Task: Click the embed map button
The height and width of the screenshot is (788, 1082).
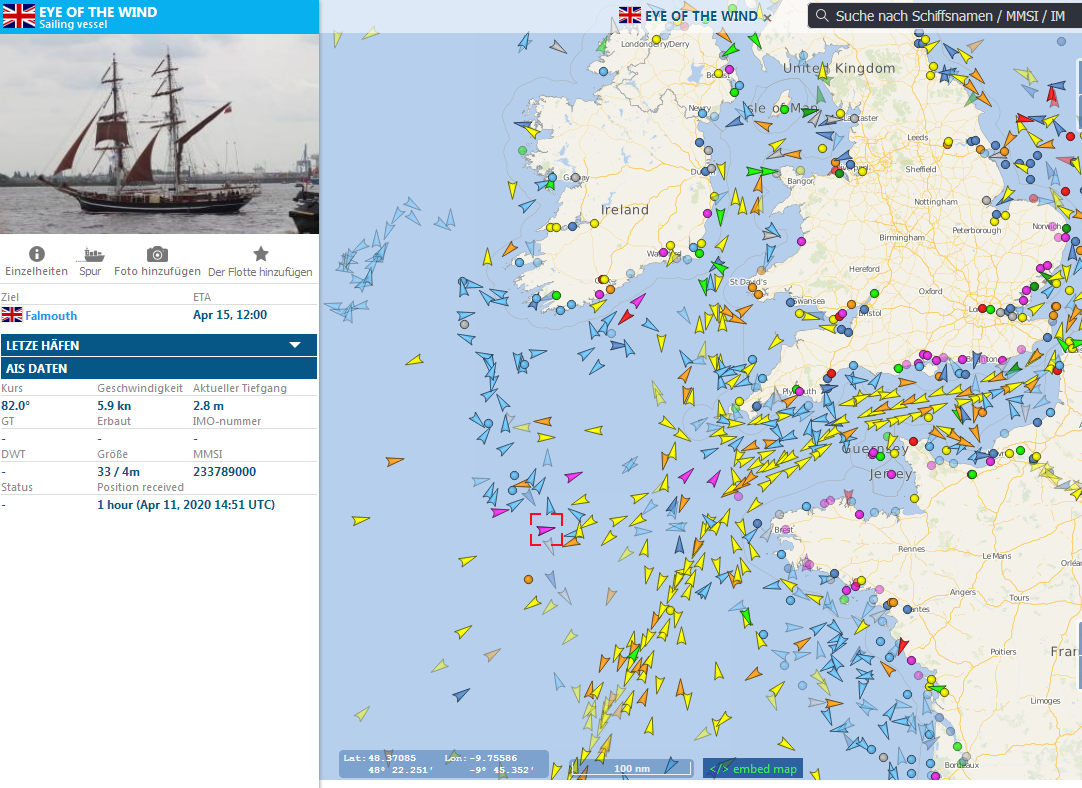Action: [753, 768]
